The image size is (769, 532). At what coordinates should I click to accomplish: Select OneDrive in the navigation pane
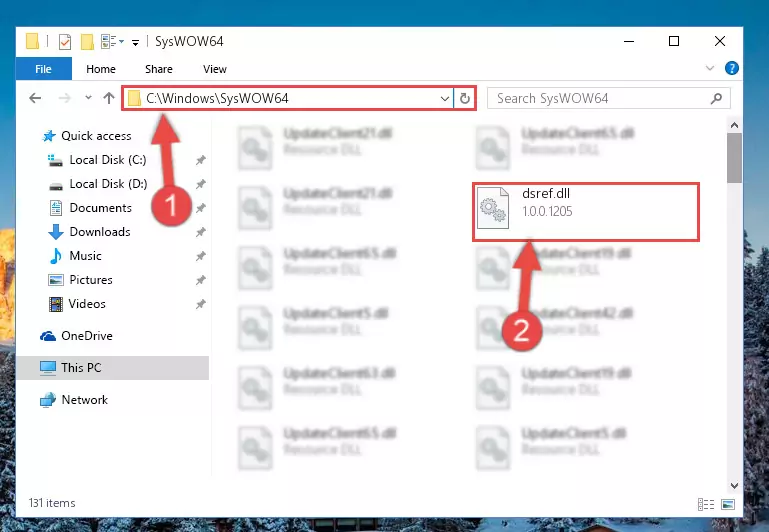point(86,336)
